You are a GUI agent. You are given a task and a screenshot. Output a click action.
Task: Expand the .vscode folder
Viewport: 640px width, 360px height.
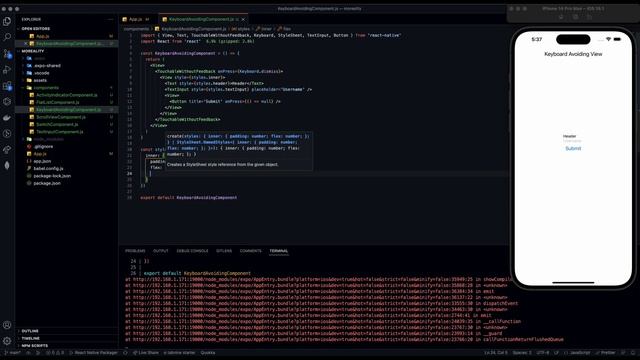pos(42,73)
